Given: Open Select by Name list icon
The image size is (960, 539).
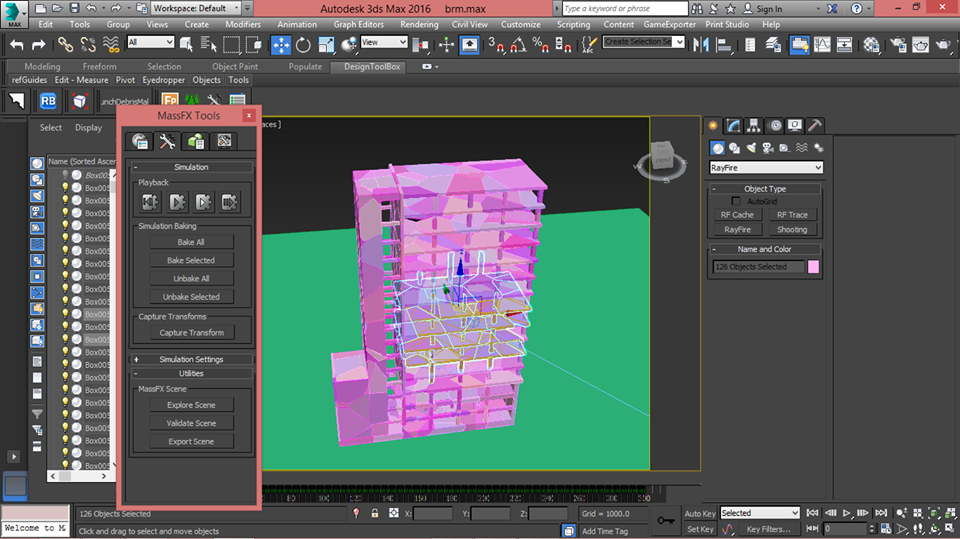Looking at the screenshot, I should pos(208,45).
